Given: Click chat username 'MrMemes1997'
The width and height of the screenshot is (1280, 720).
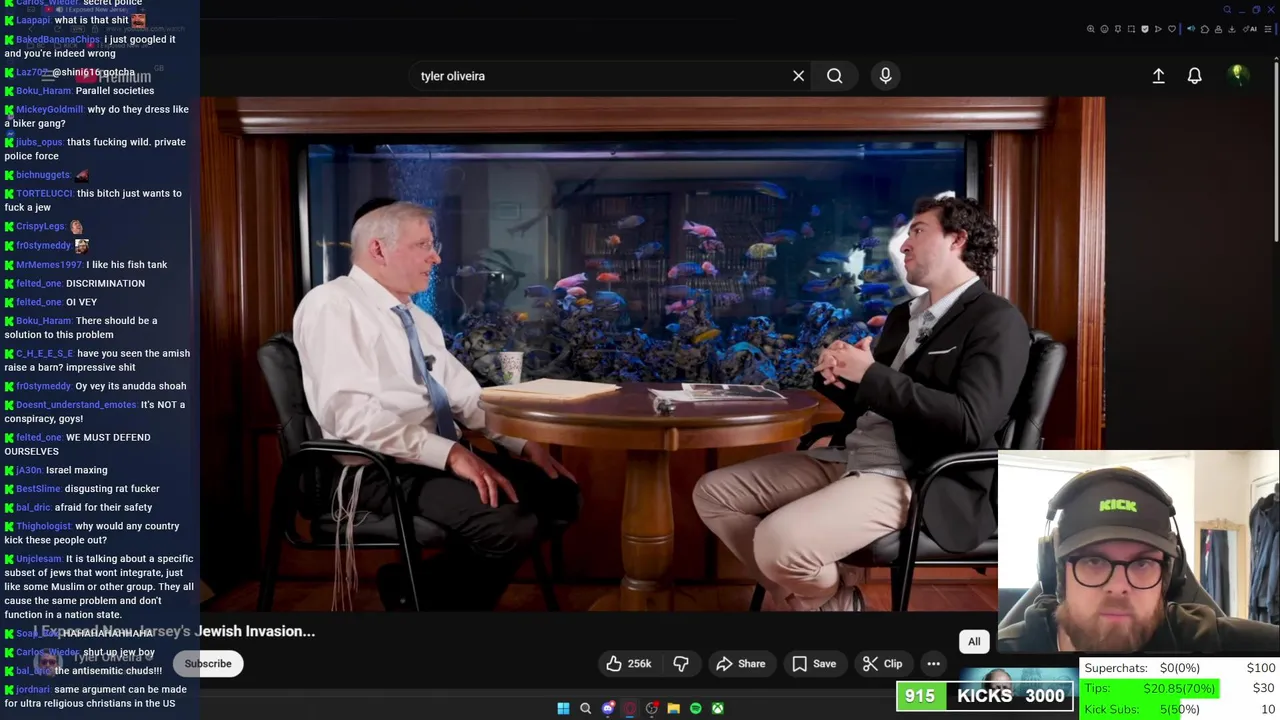Looking at the screenshot, I should pyautogui.click(x=49, y=264).
